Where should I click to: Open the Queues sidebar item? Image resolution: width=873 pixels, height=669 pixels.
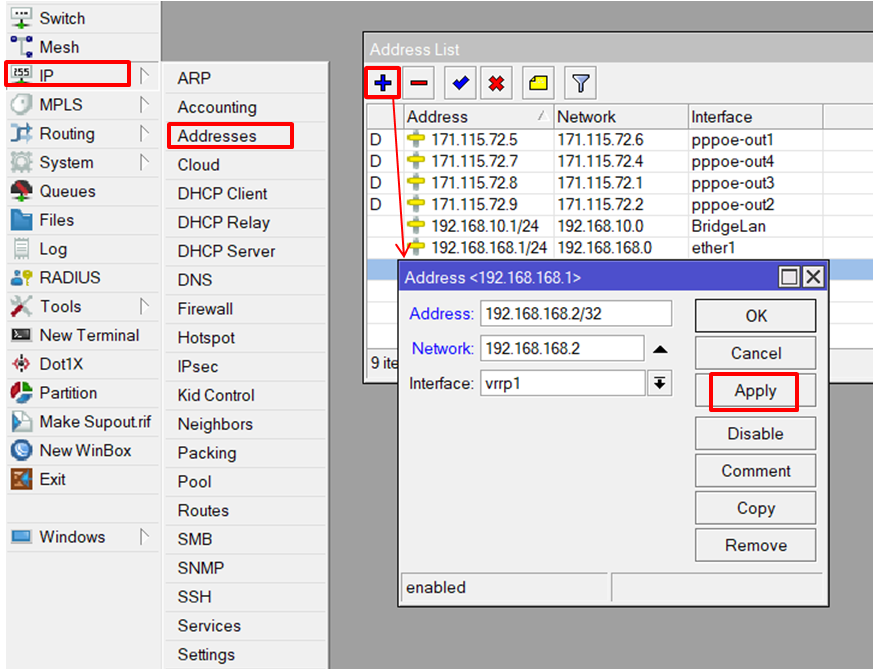tap(67, 191)
